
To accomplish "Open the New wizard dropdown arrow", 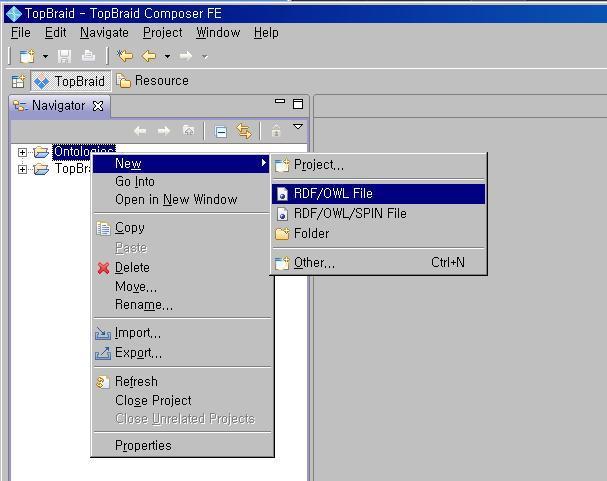I will pyautogui.click(x=45, y=56).
